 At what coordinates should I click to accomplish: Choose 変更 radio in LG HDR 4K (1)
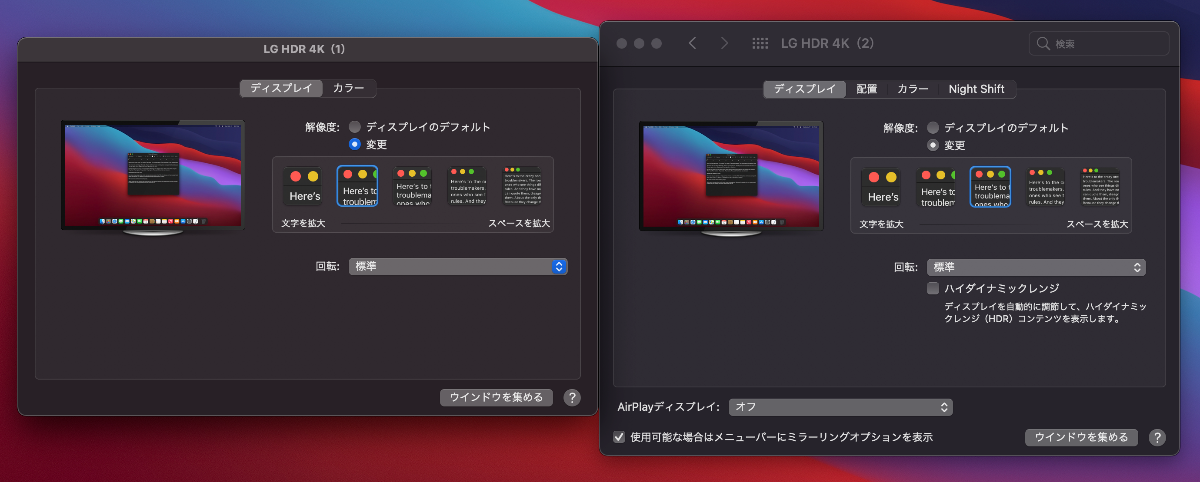(355, 144)
